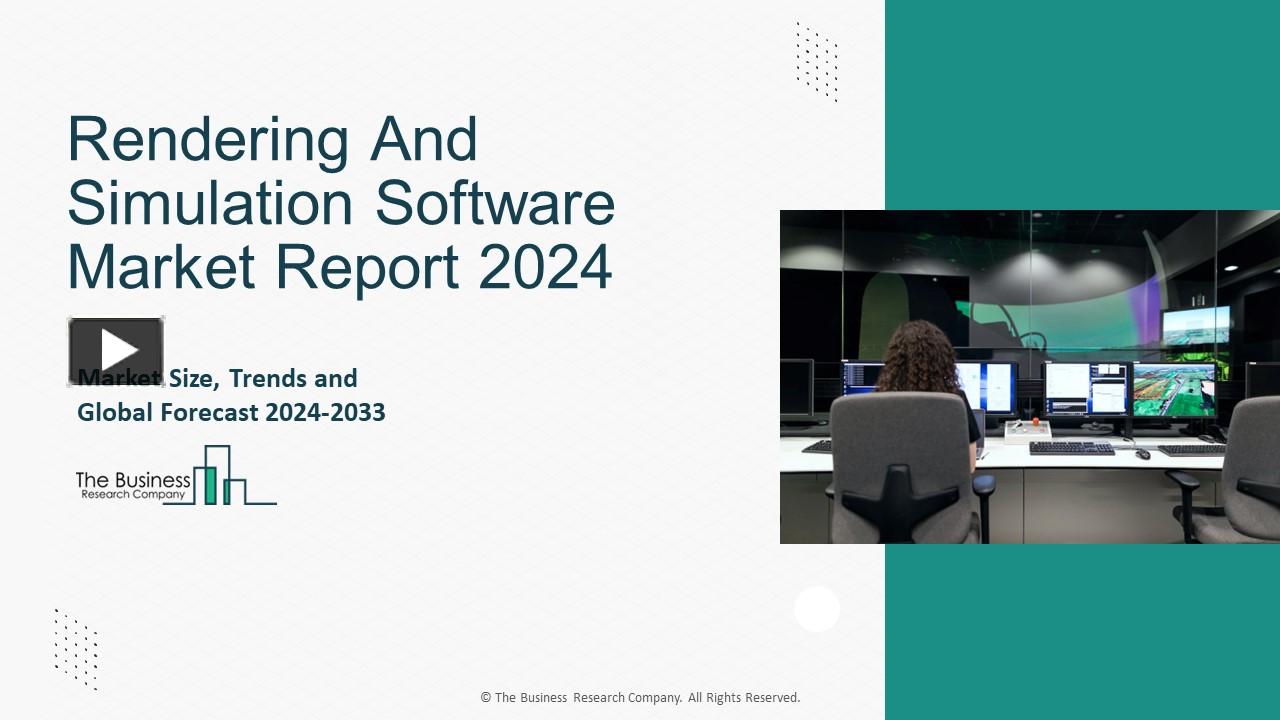Click the bar chart logo icon
The height and width of the screenshot is (720, 1280).
click(224, 476)
